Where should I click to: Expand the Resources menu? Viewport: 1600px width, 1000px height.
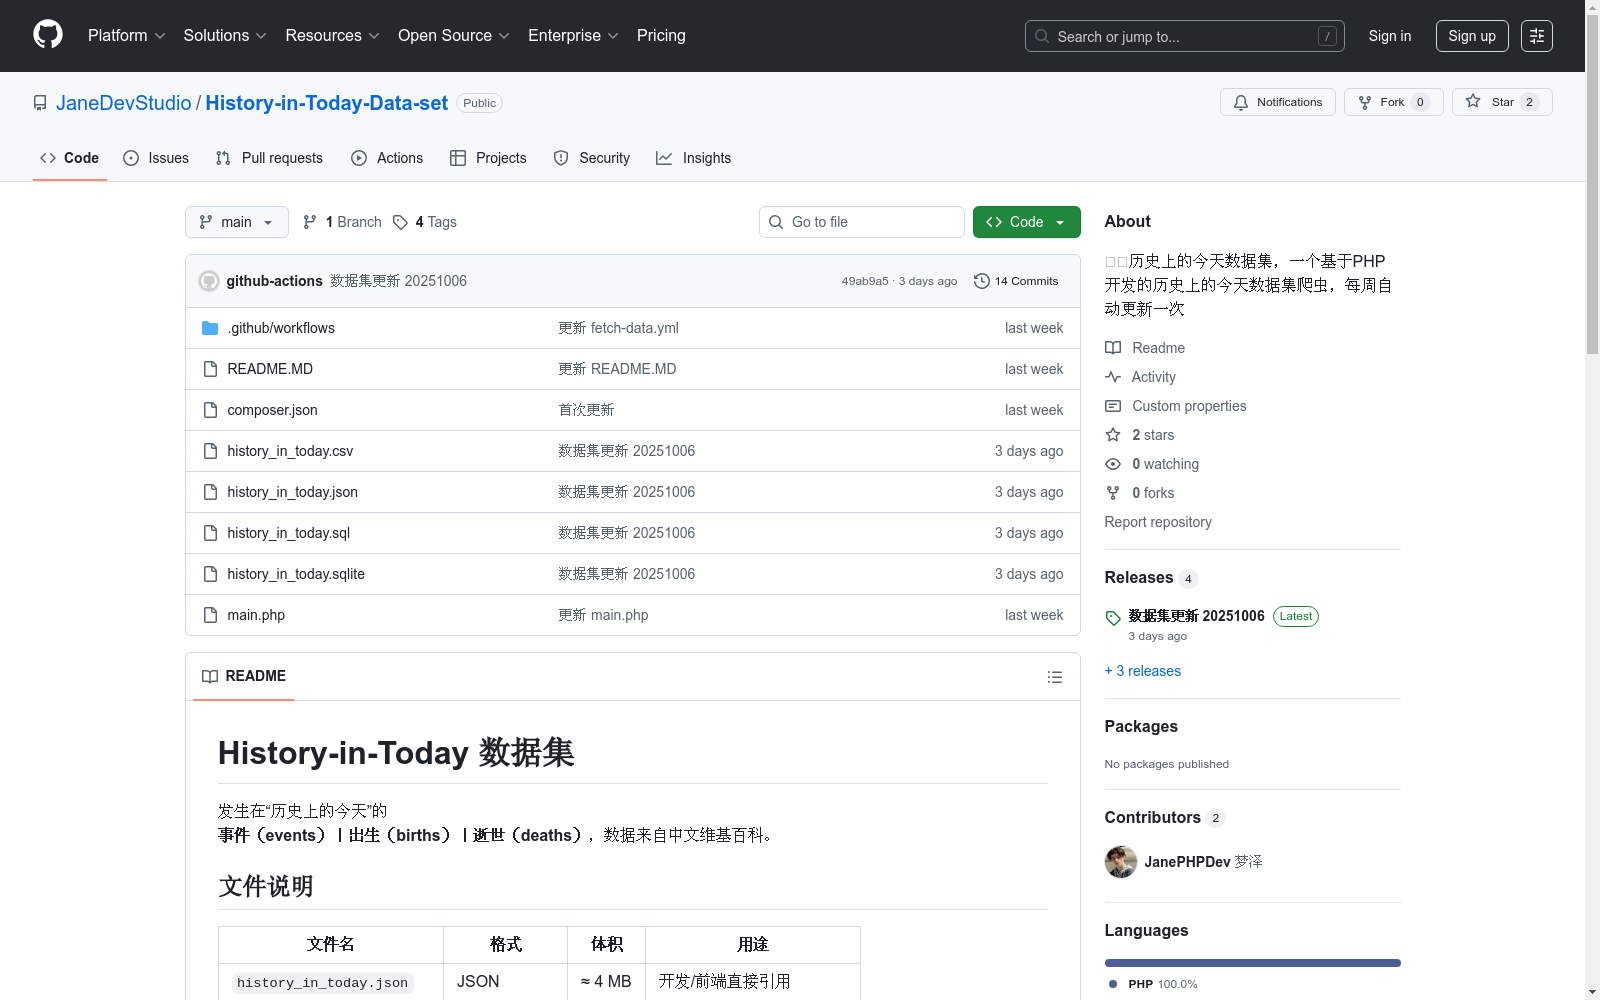[332, 36]
